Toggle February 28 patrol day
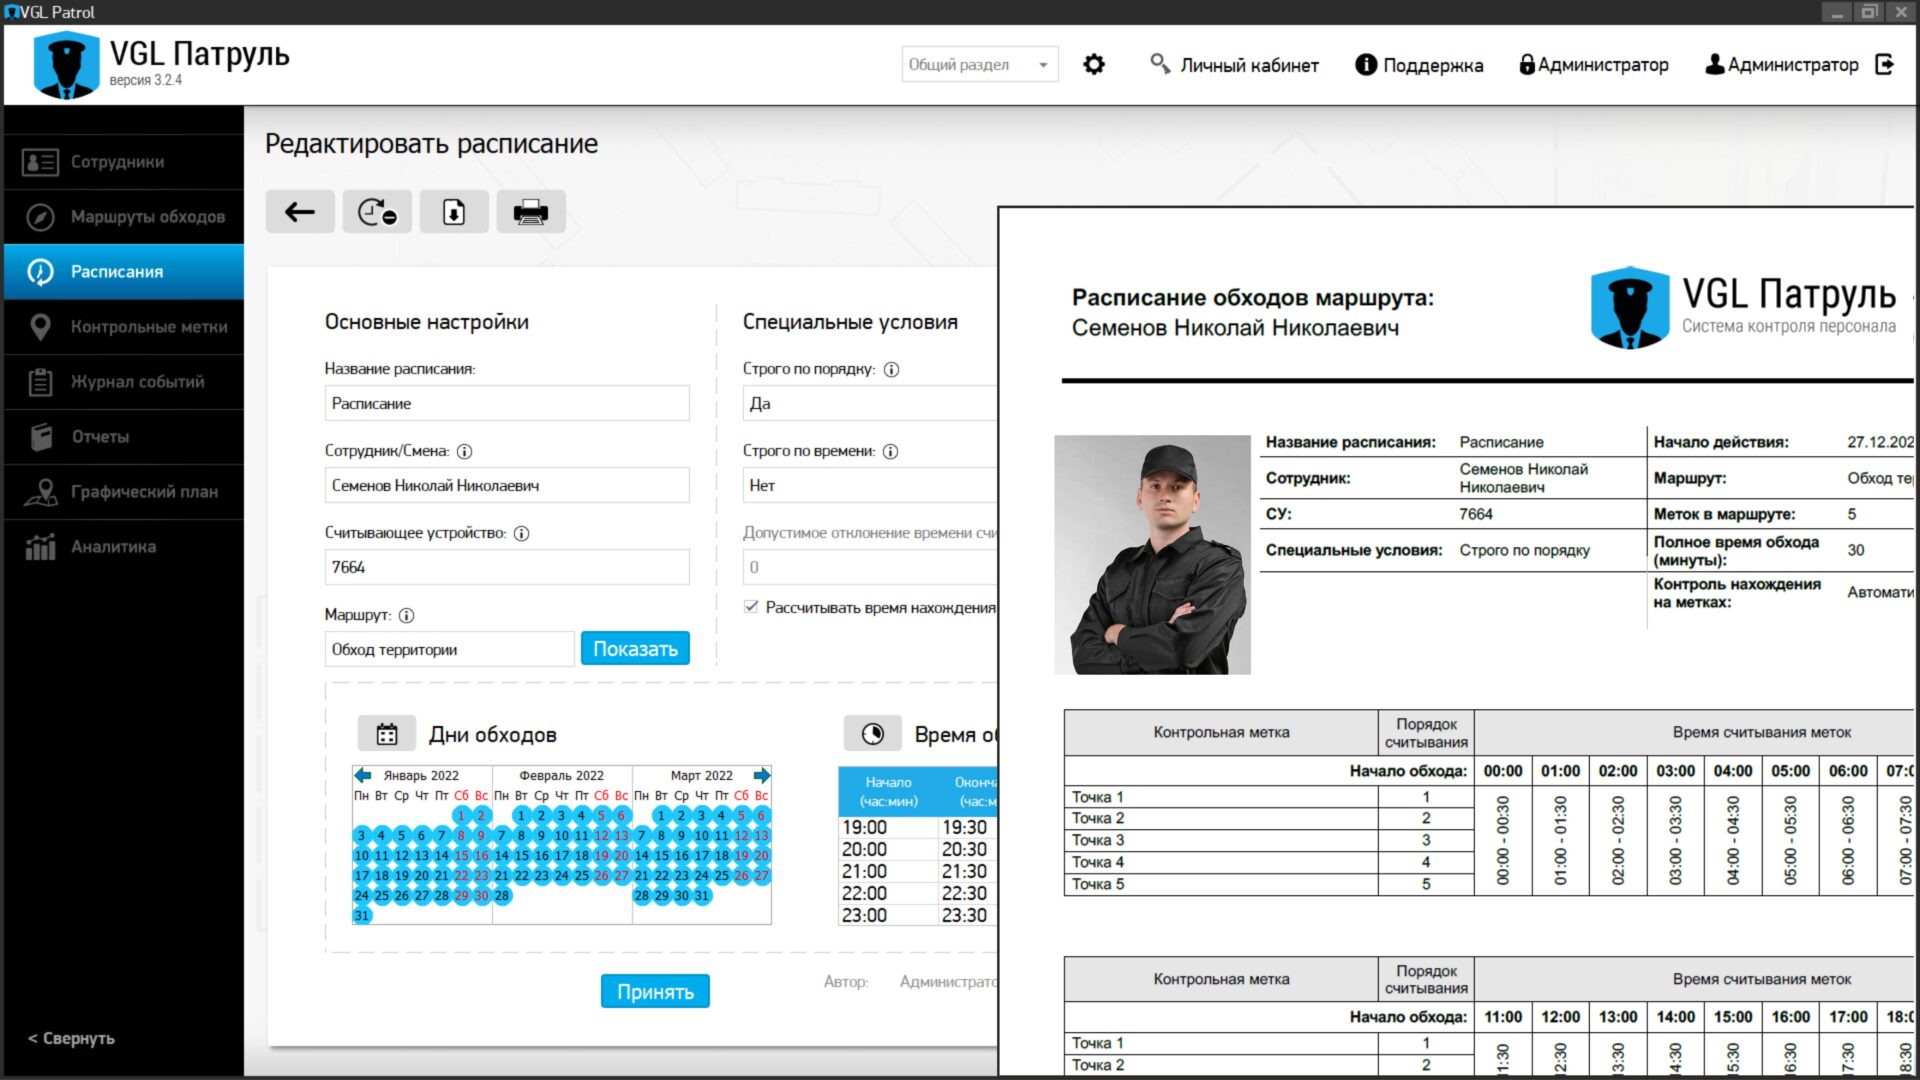 tap(502, 895)
